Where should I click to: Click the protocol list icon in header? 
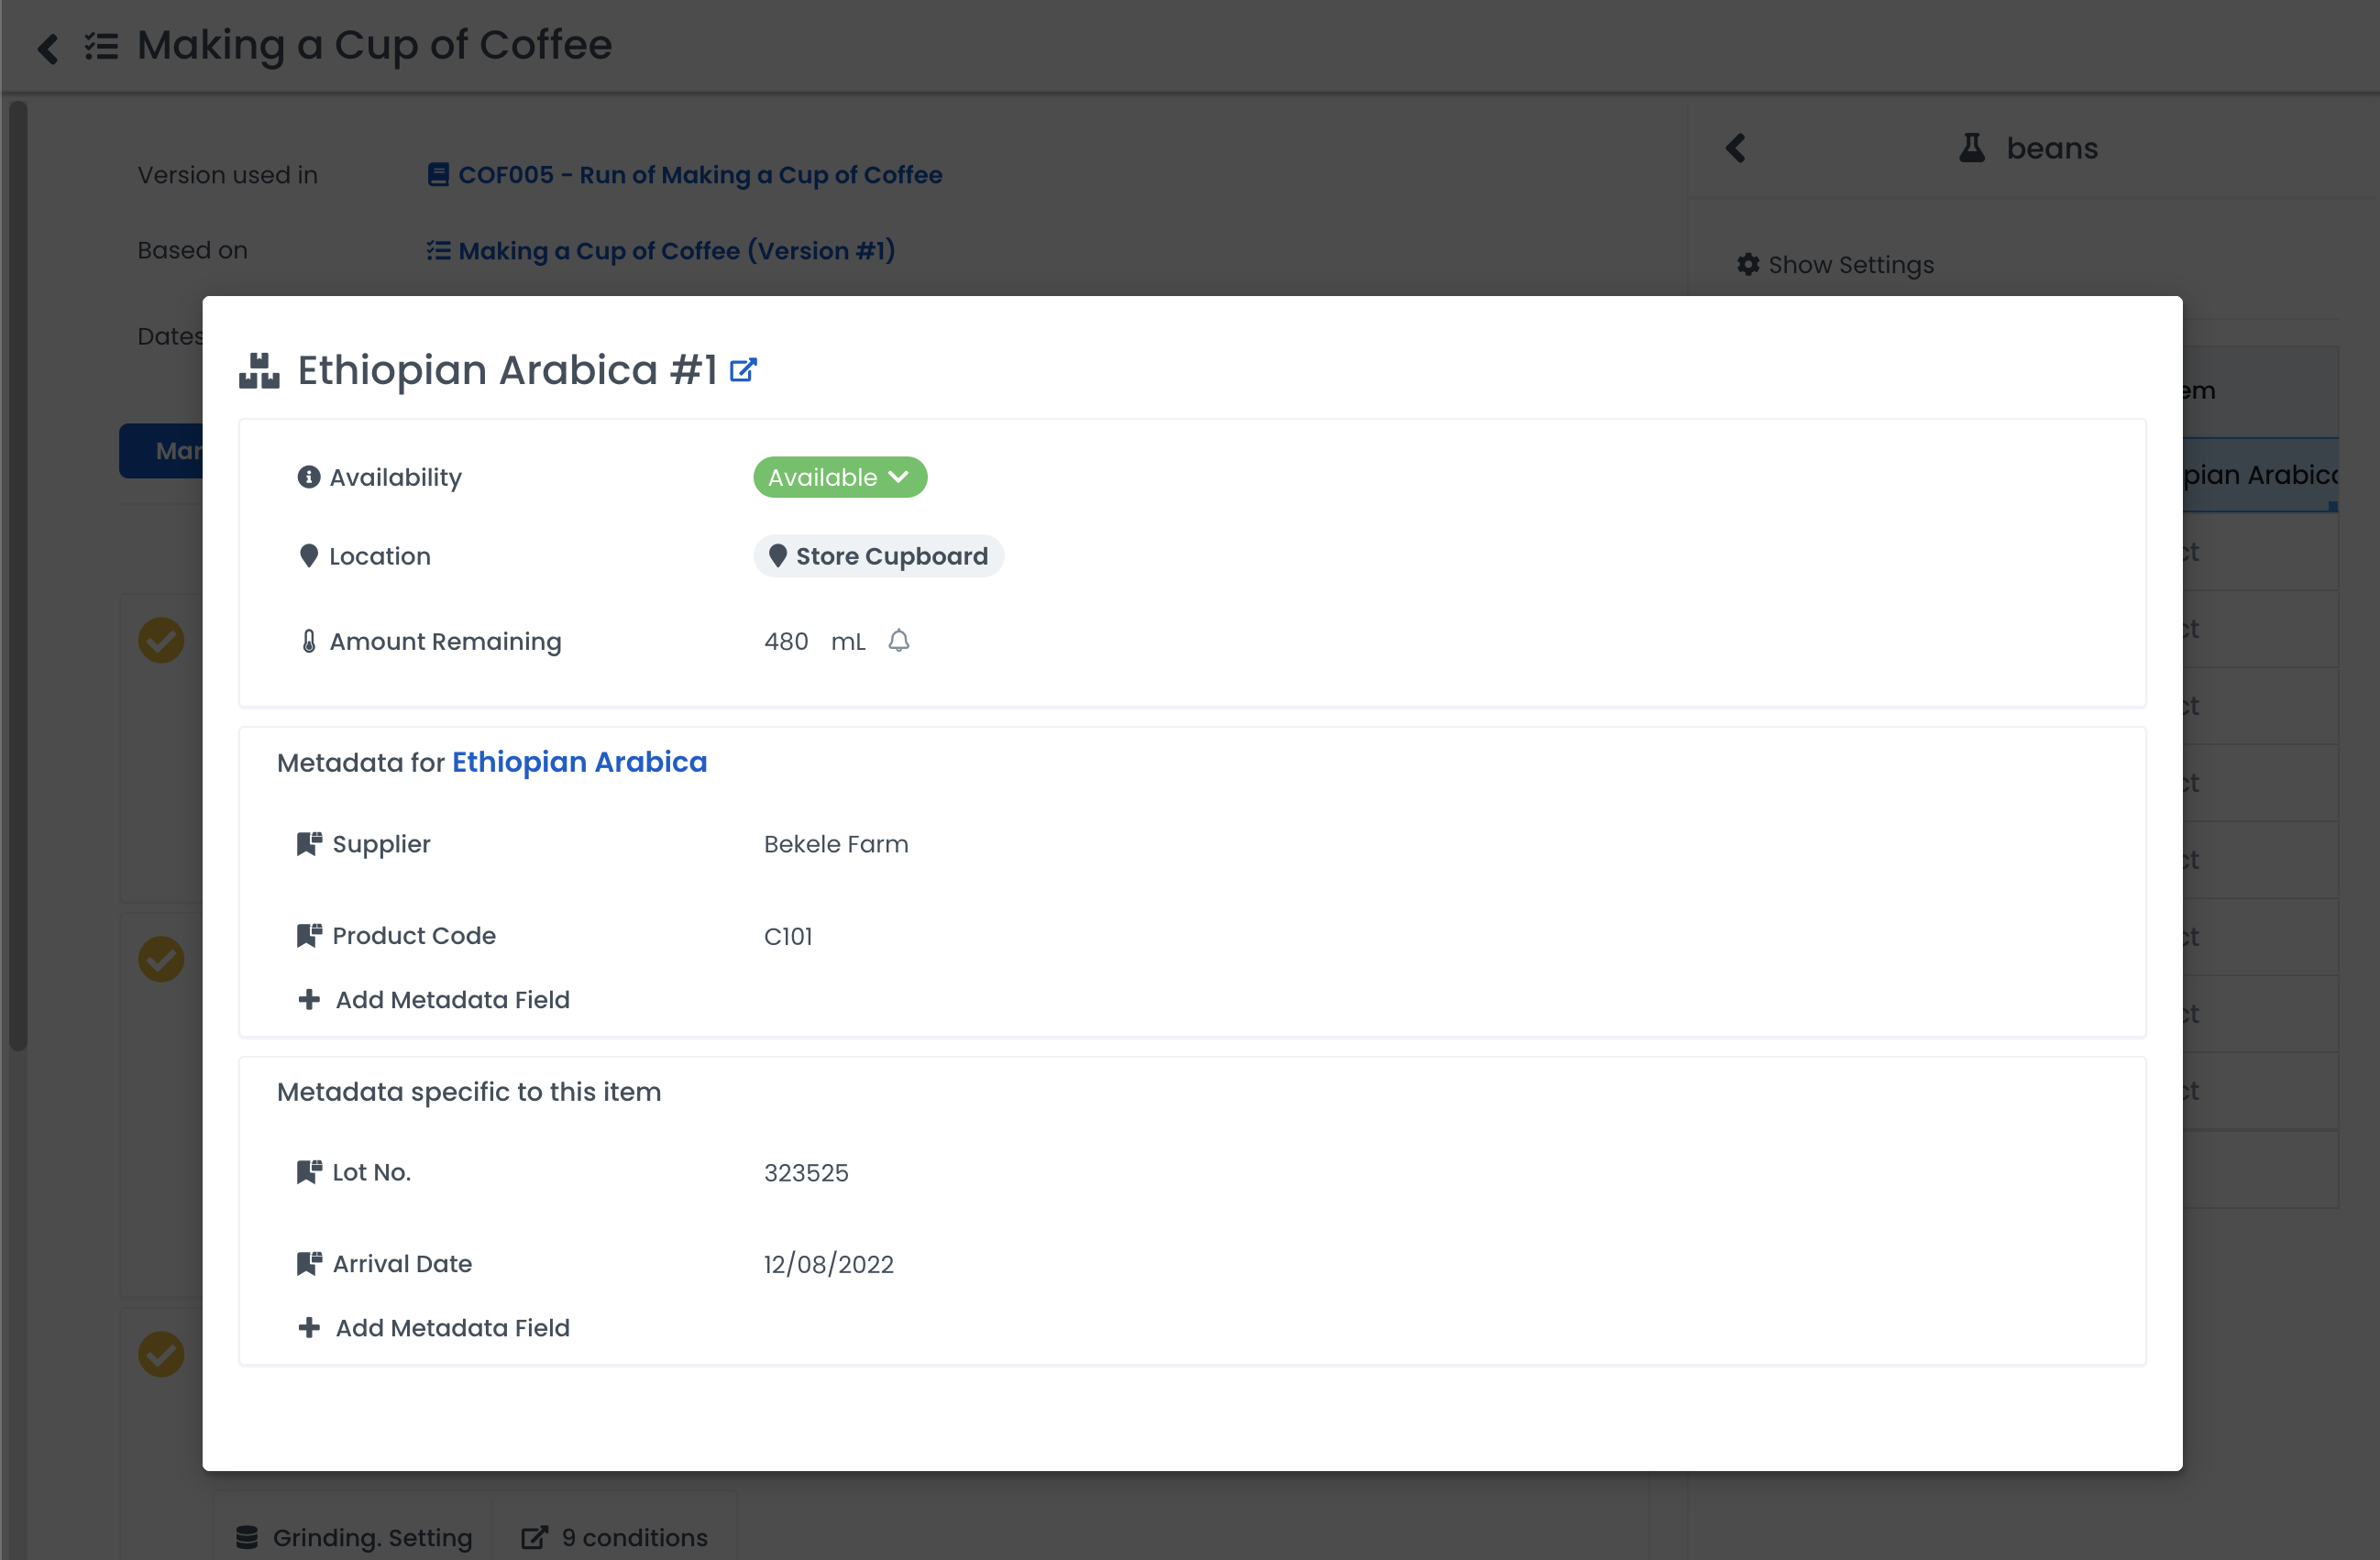pyautogui.click(x=101, y=46)
